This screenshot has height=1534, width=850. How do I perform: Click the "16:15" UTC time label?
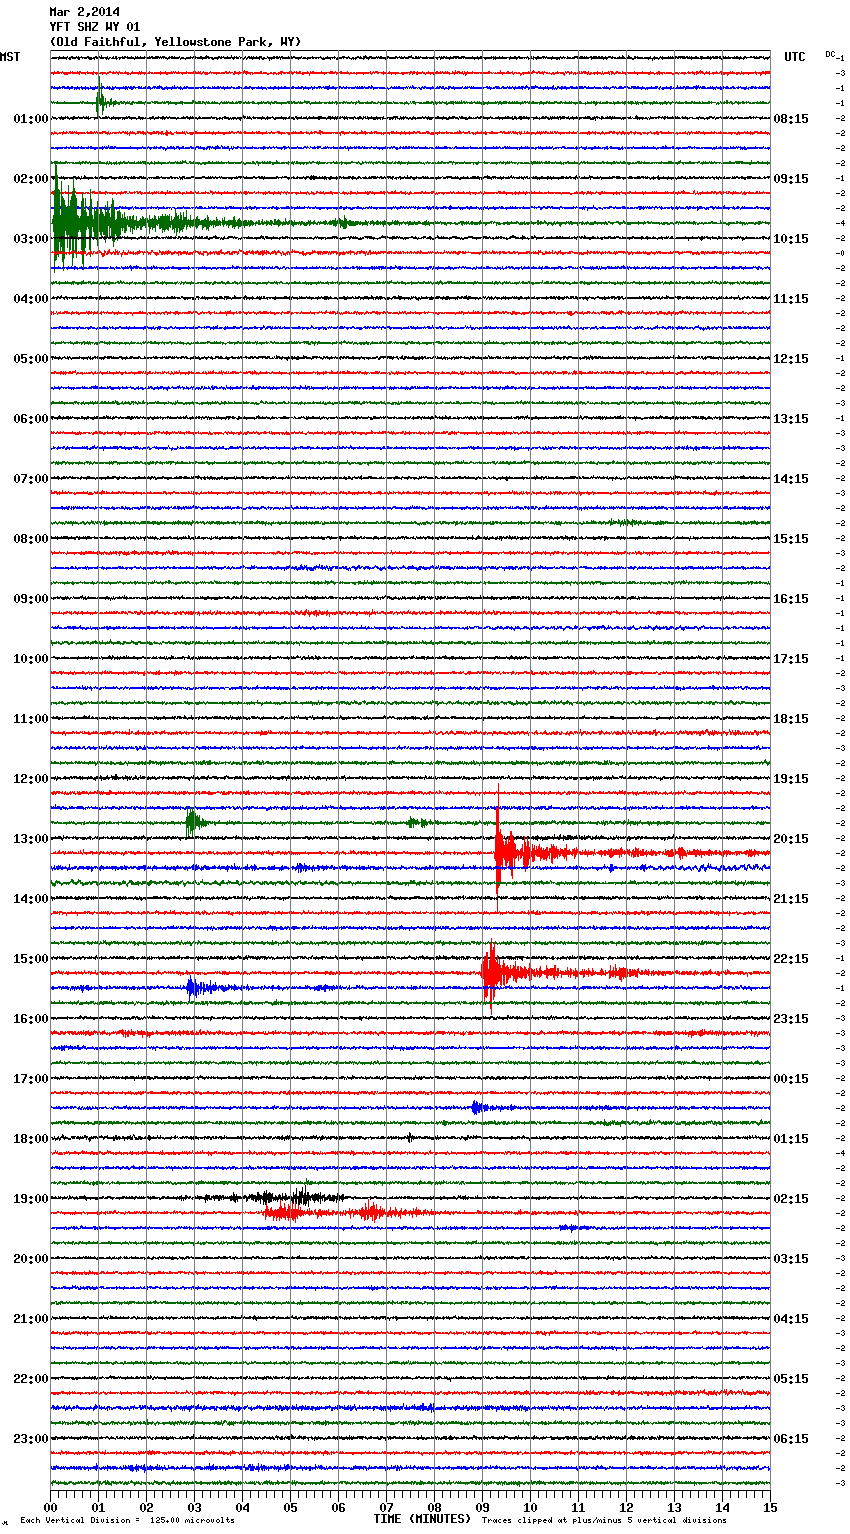[791, 599]
